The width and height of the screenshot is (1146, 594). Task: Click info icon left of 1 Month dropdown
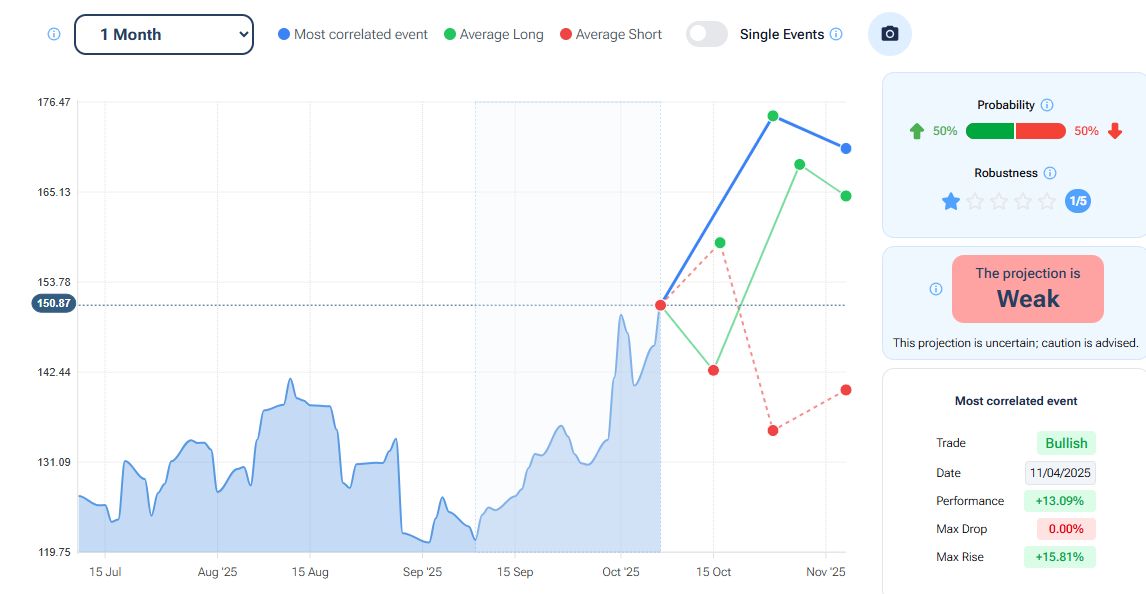(54, 34)
